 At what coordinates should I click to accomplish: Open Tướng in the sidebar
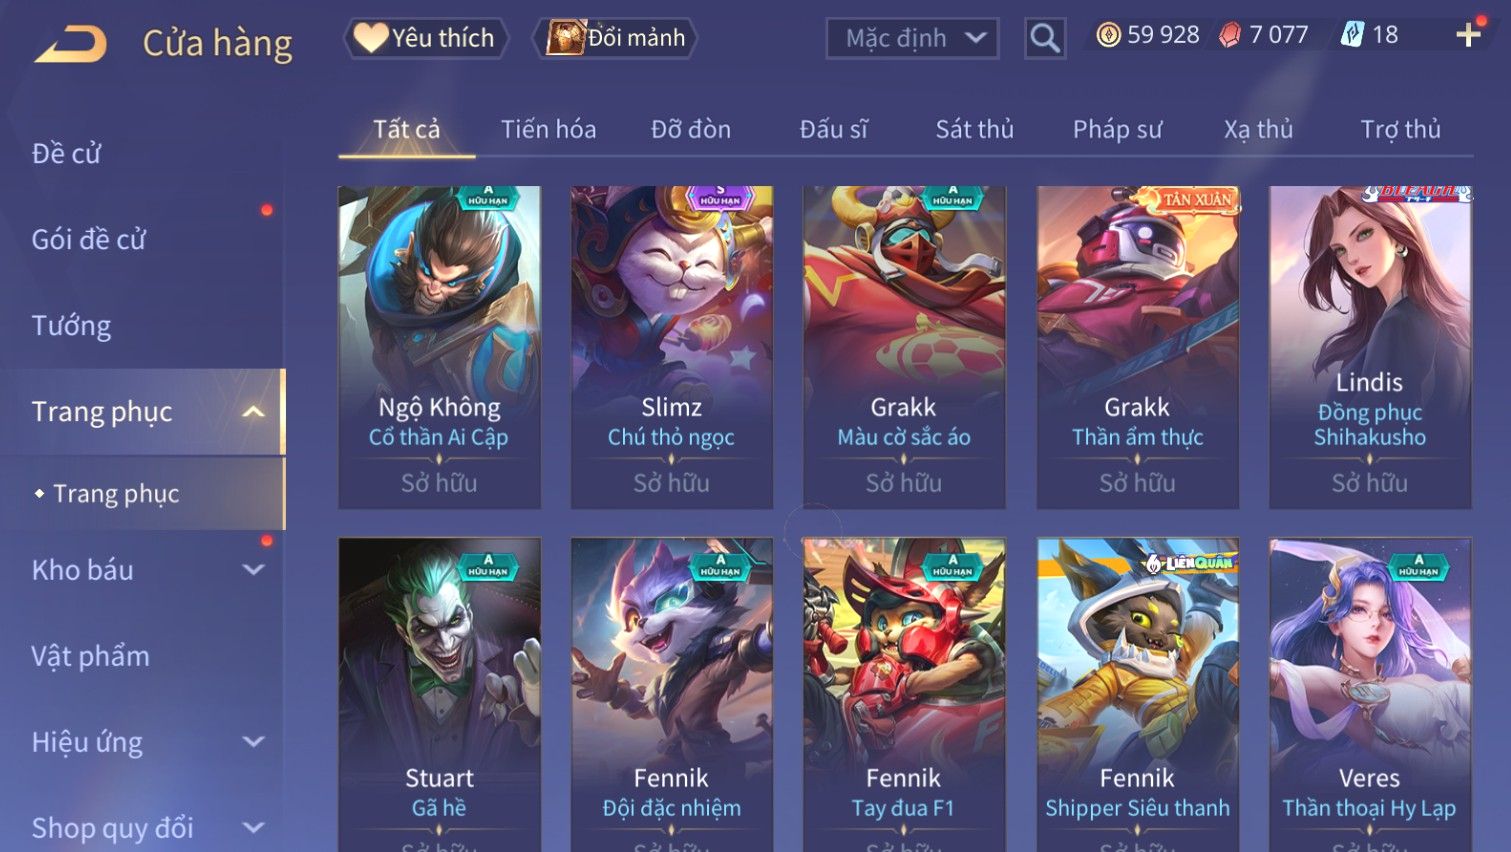click(71, 326)
